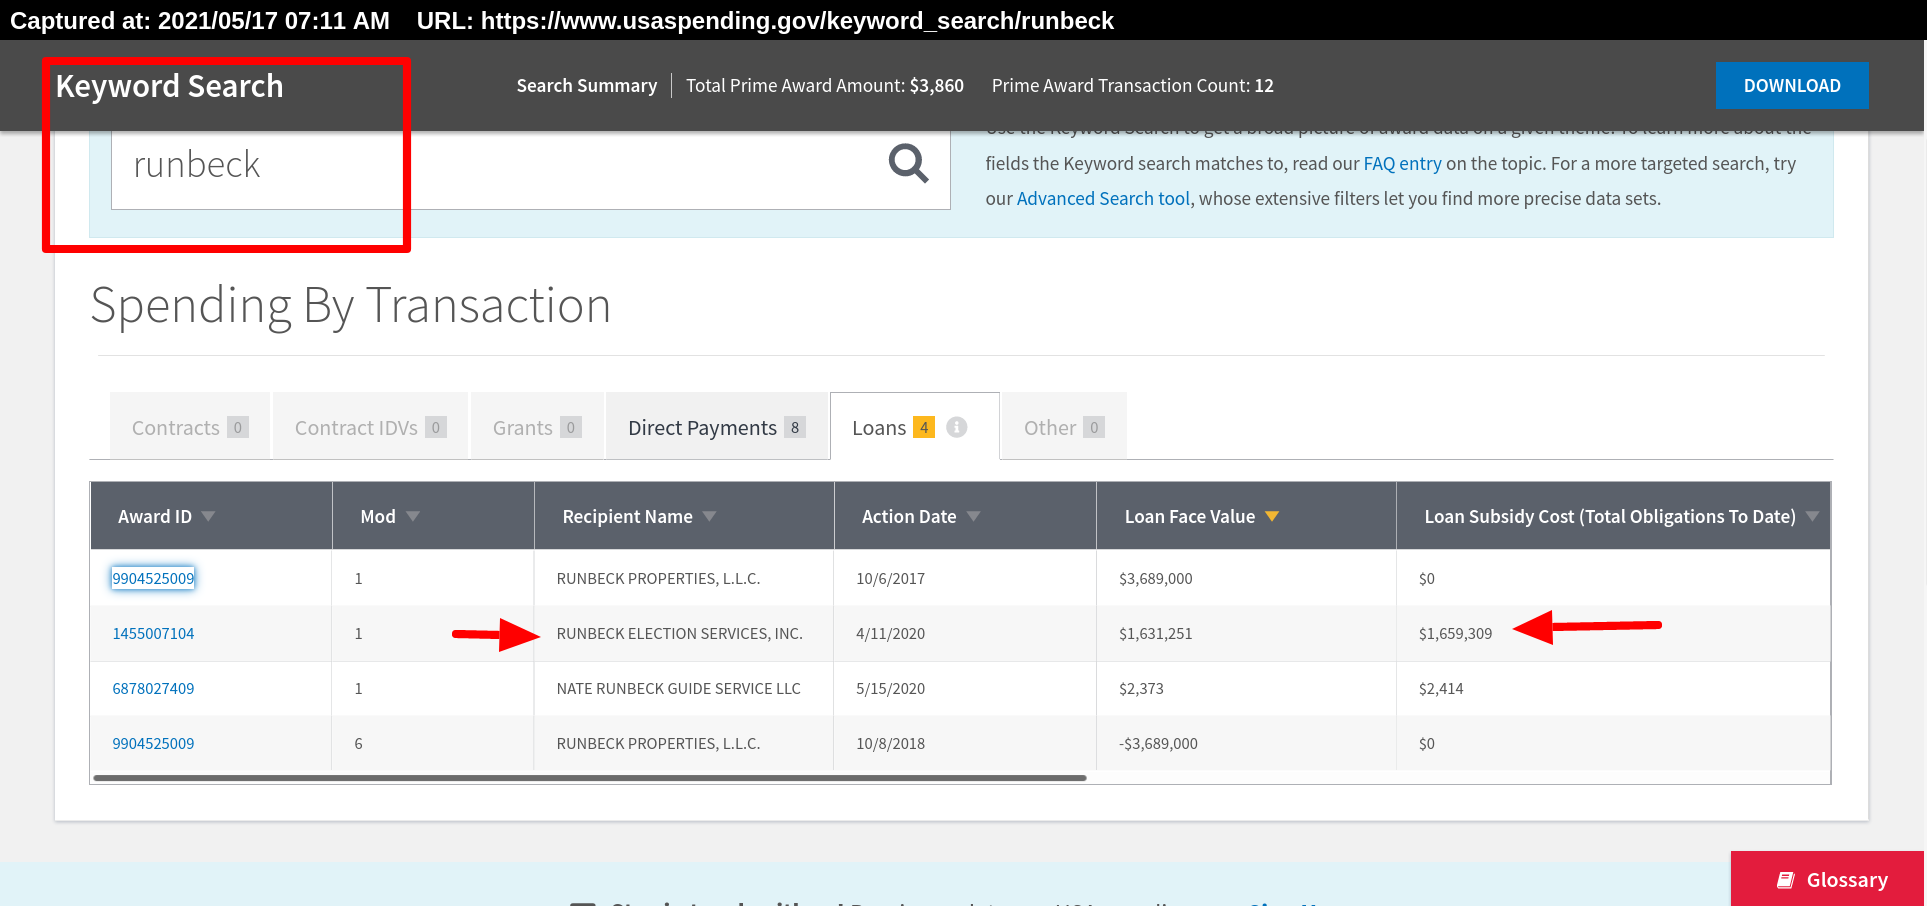The image size is (1927, 906).
Task: Open the Direct Payments tab
Action: [717, 427]
